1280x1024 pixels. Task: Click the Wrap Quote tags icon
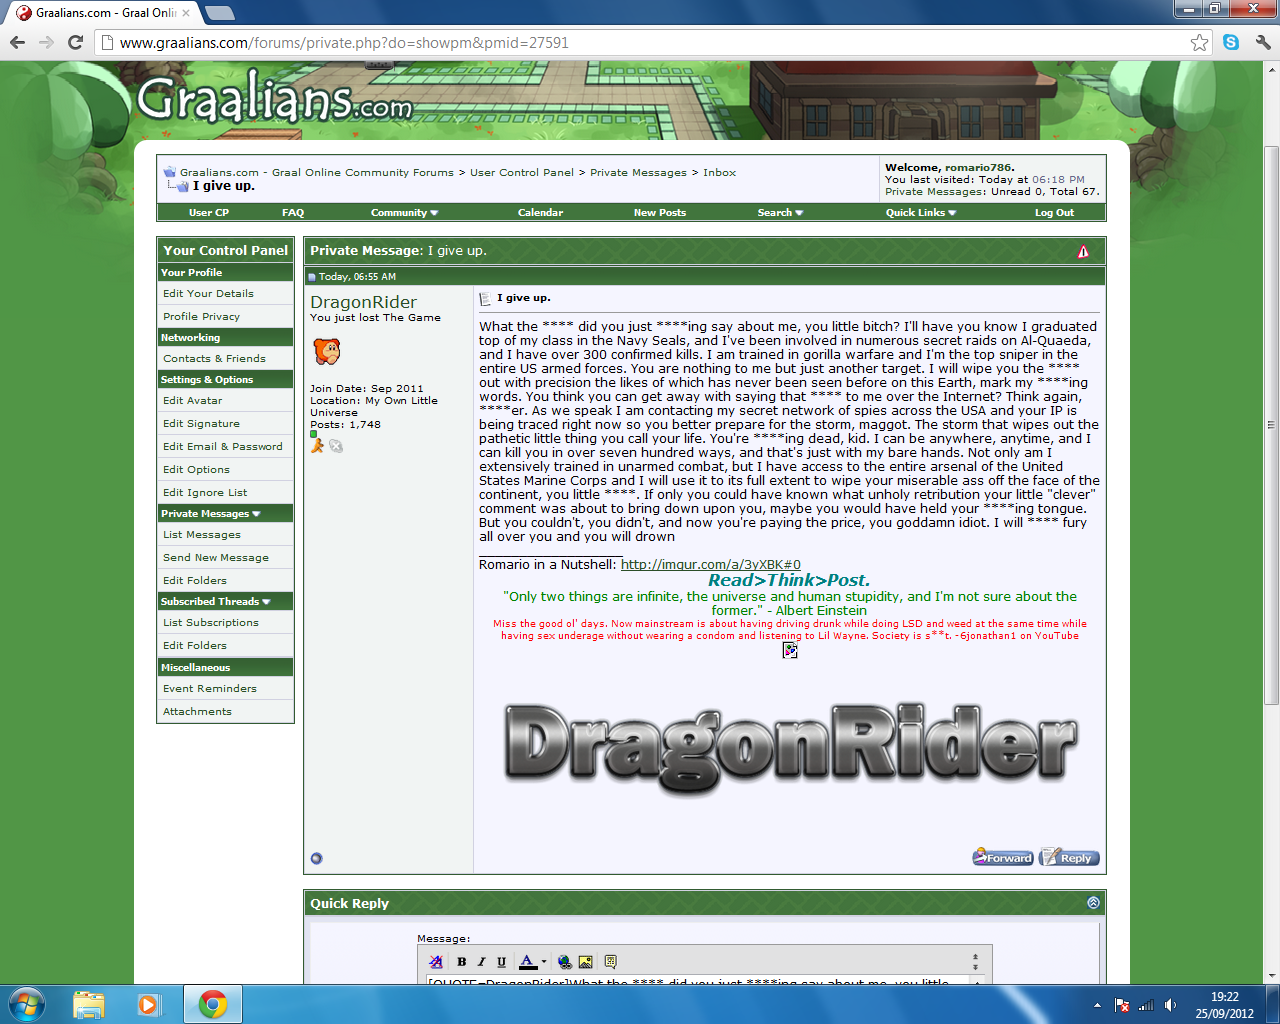pos(610,962)
